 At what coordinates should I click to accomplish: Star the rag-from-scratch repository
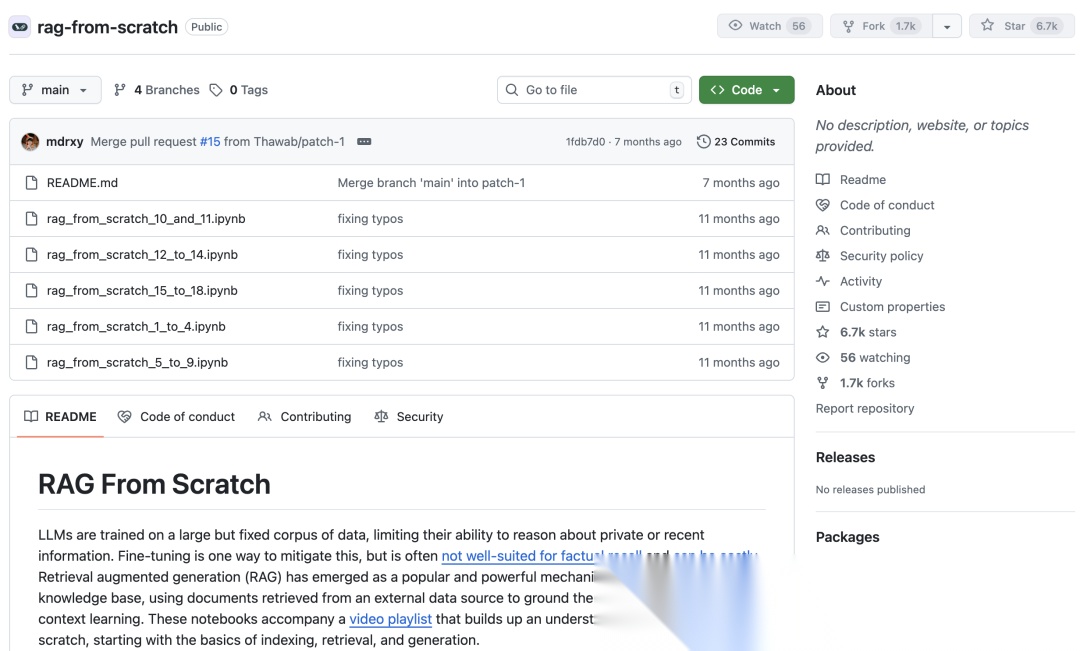coord(1021,26)
